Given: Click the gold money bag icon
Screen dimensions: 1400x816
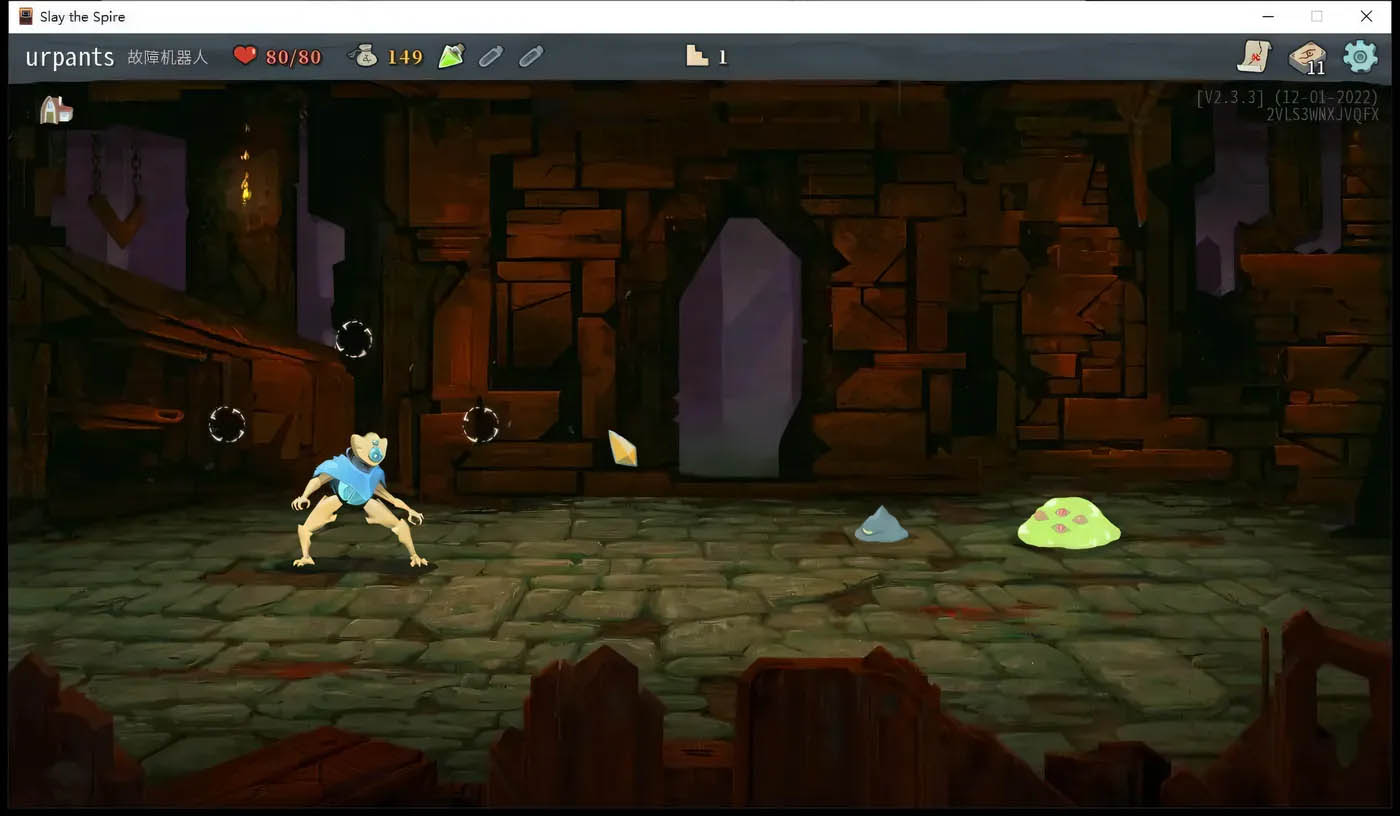Looking at the screenshot, I should pos(364,56).
